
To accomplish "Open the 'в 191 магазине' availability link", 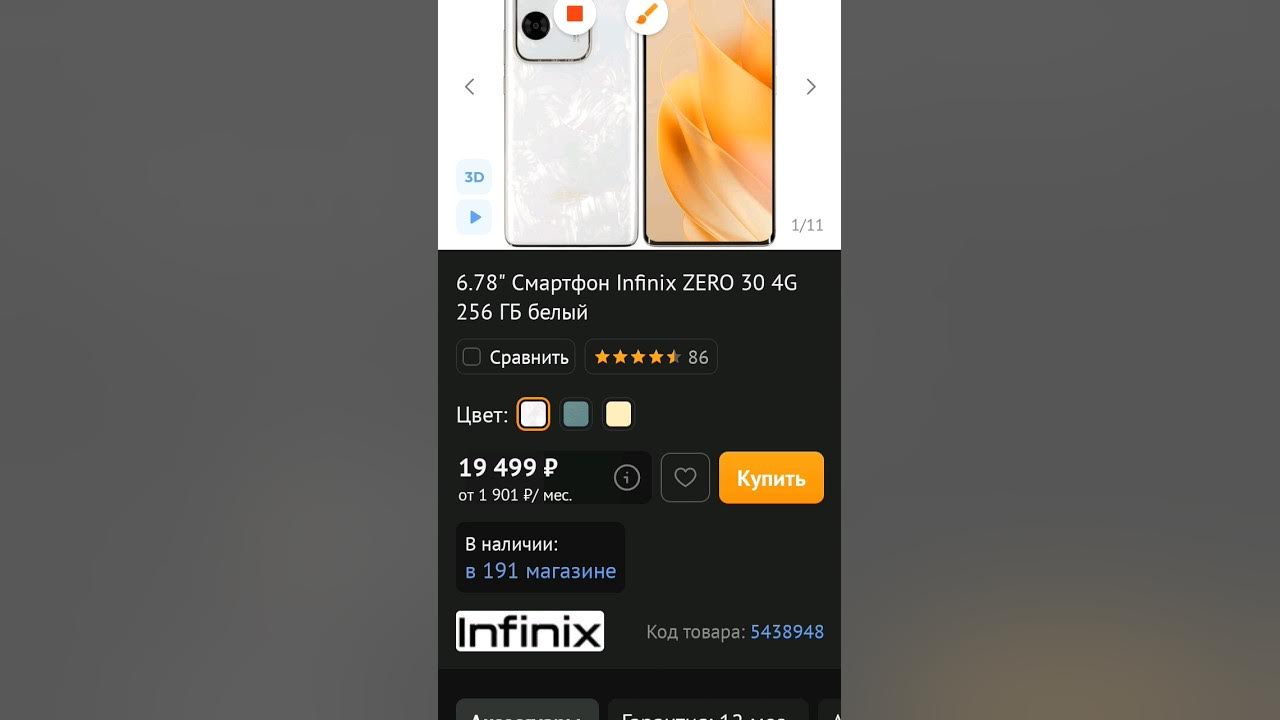I will point(540,571).
